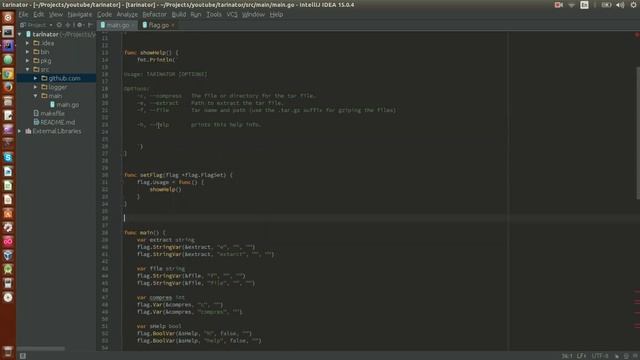Image resolution: width=640 pixels, height=360 pixels.
Task: Open the sound volume indicator
Action: tap(620, 5)
